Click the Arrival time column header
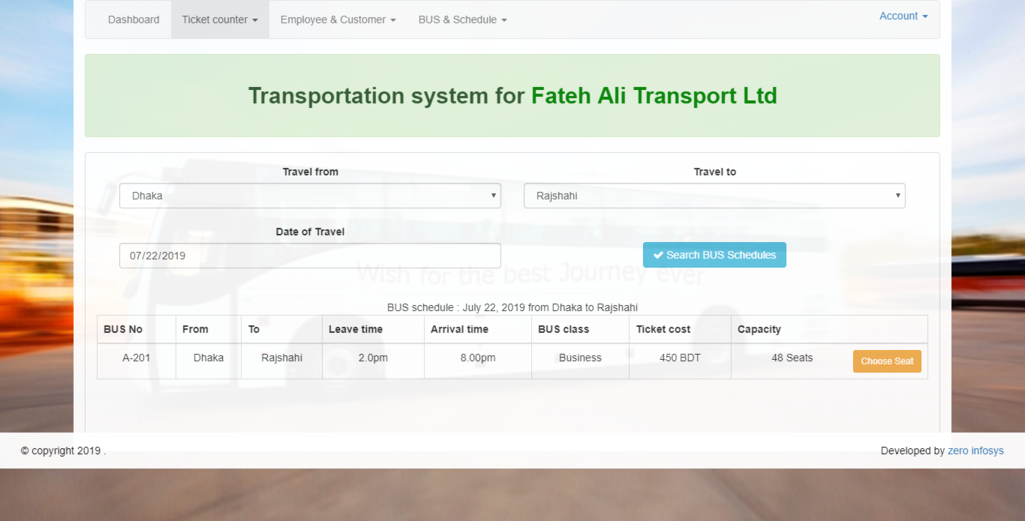Image resolution: width=1025 pixels, height=521 pixels. coord(459,329)
